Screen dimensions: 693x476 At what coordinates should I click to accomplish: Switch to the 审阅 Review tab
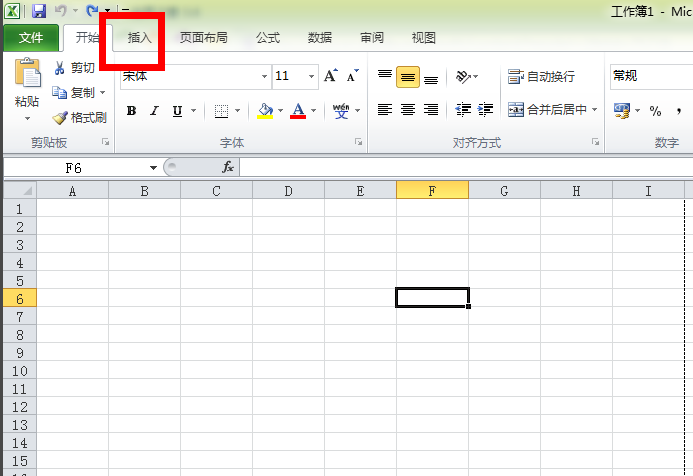click(372, 38)
